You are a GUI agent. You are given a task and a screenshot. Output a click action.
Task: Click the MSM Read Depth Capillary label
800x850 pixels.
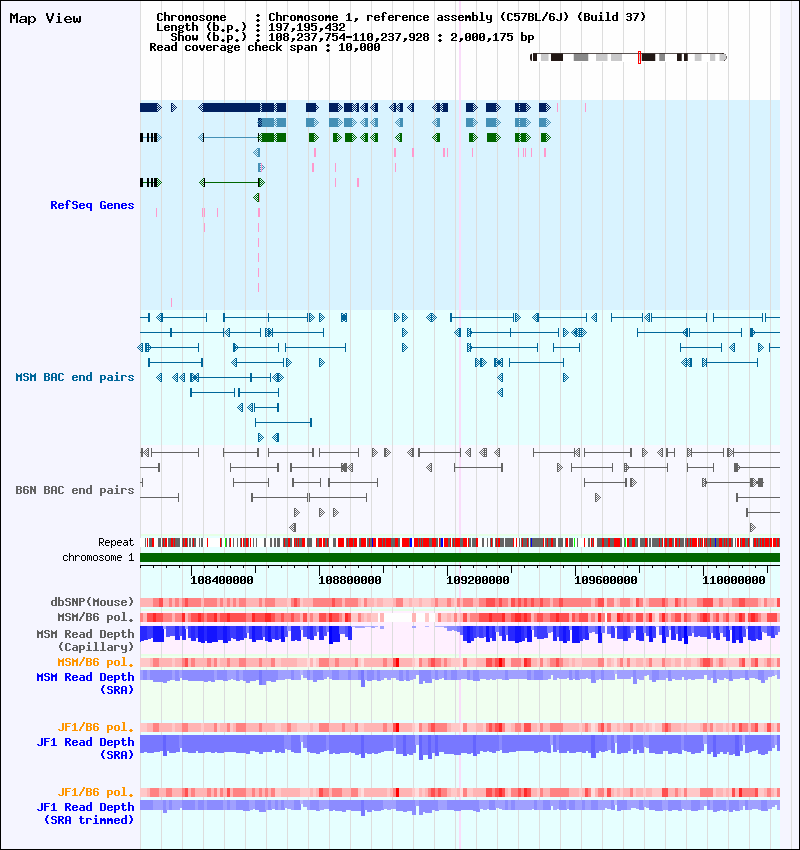pos(85,640)
